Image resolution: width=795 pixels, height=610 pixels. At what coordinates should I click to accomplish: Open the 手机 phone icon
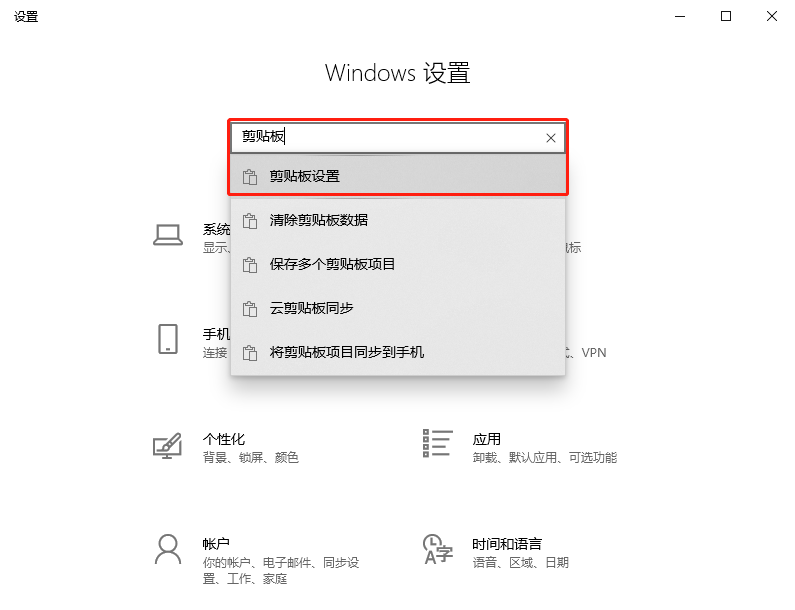pos(168,339)
